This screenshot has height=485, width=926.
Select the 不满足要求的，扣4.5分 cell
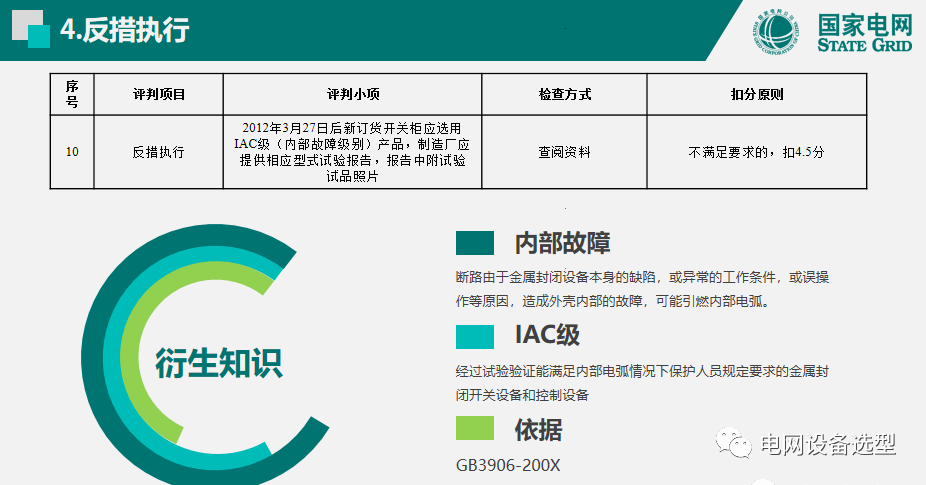pos(756,152)
